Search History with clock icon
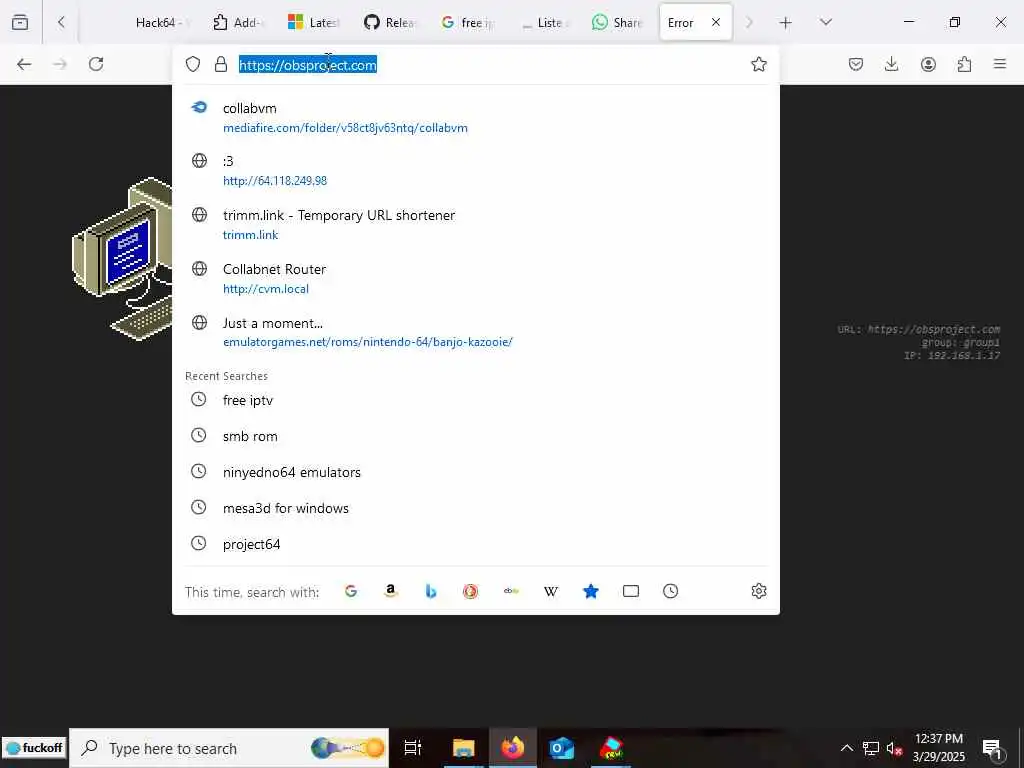The image size is (1024, 768). point(670,591)
